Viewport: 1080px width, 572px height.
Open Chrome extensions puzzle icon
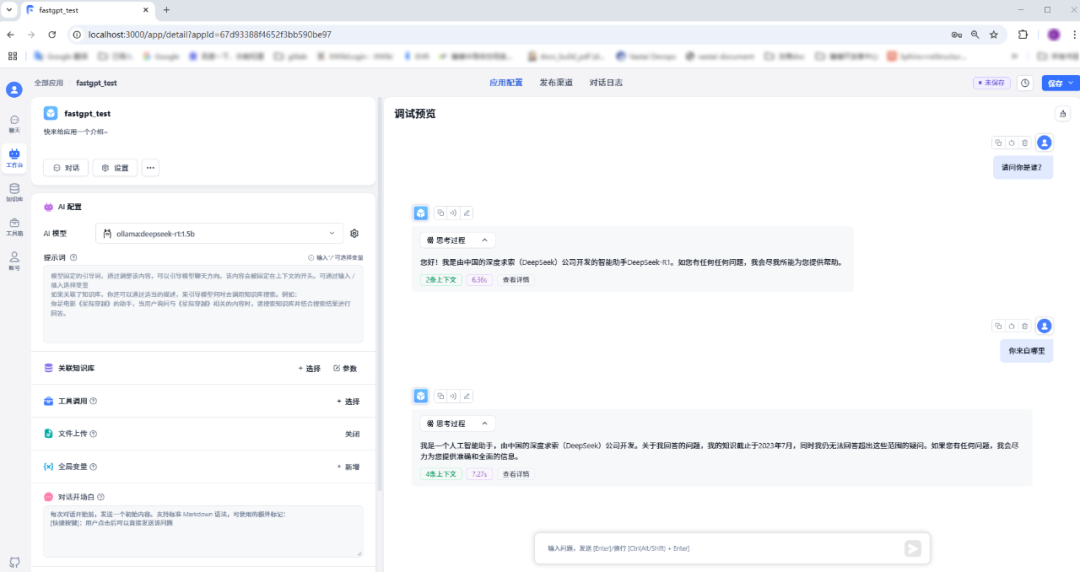click(1023, 34)
